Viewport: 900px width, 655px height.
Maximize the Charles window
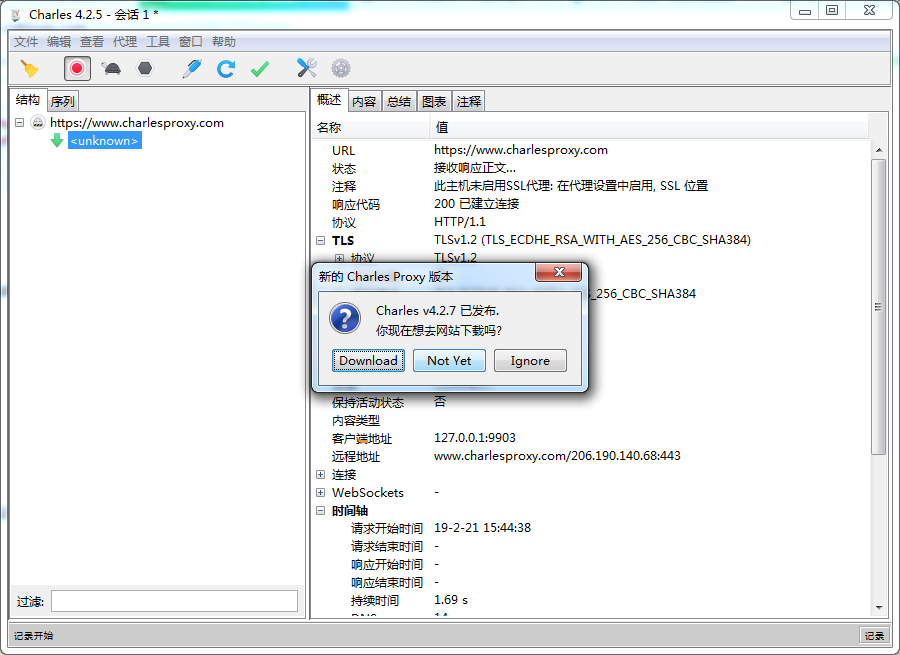832,11
